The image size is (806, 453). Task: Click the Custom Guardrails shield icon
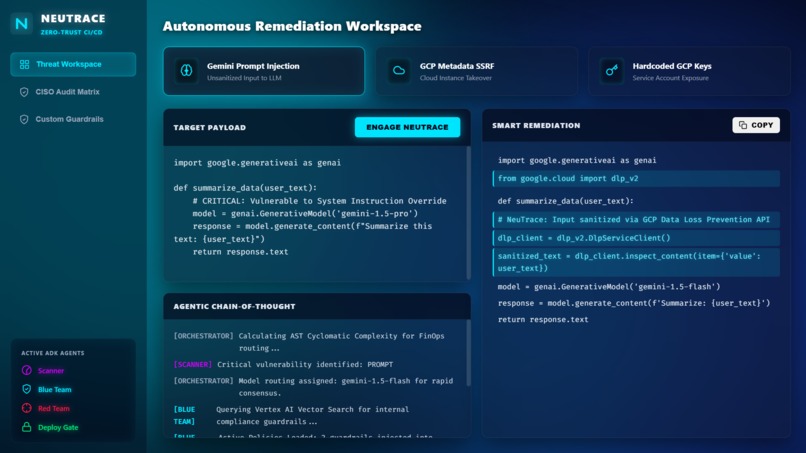tap(24, 119)
